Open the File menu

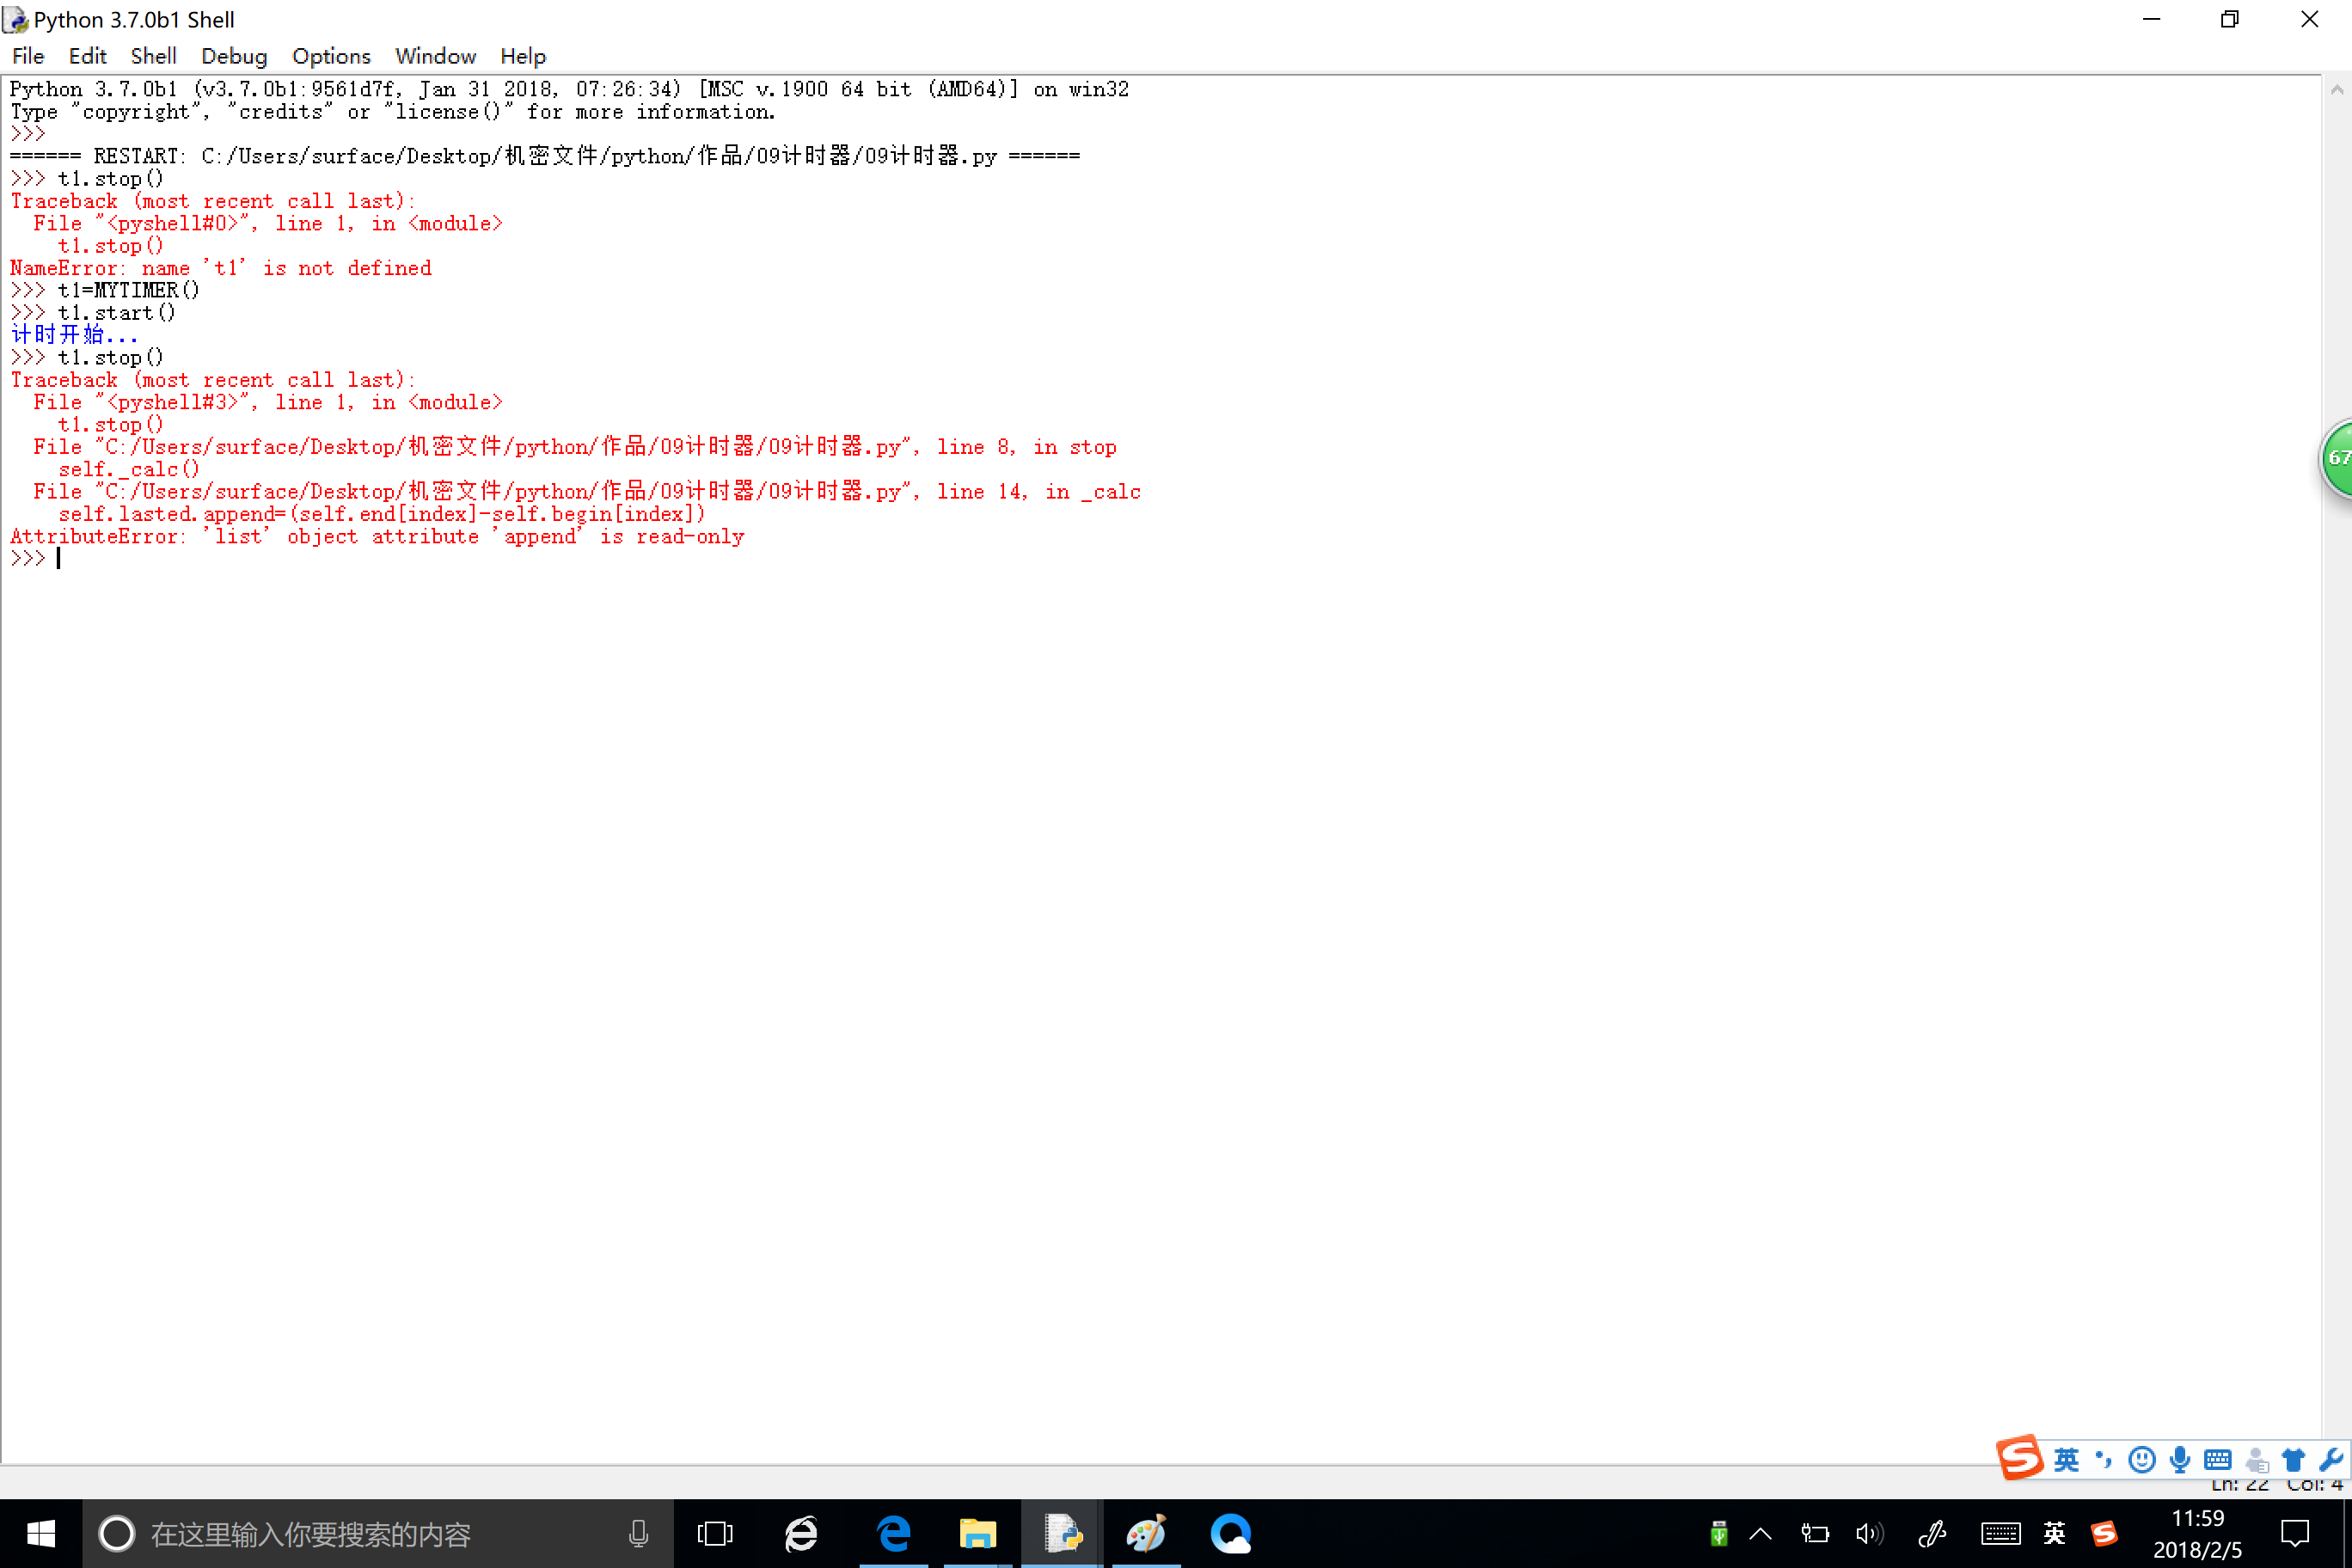[28, 56]
